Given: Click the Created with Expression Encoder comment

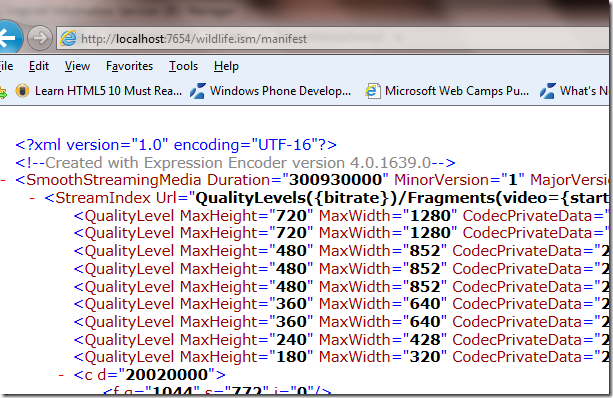Looking at the screenshot, I should coord(235,163).
